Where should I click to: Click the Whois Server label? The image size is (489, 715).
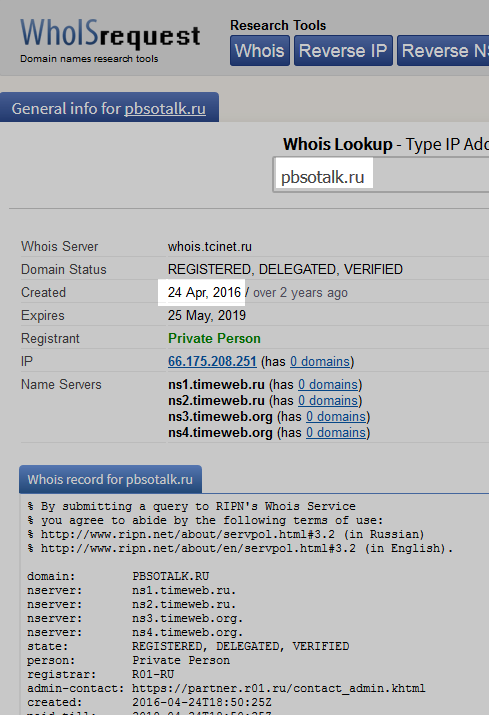[59, 246]
